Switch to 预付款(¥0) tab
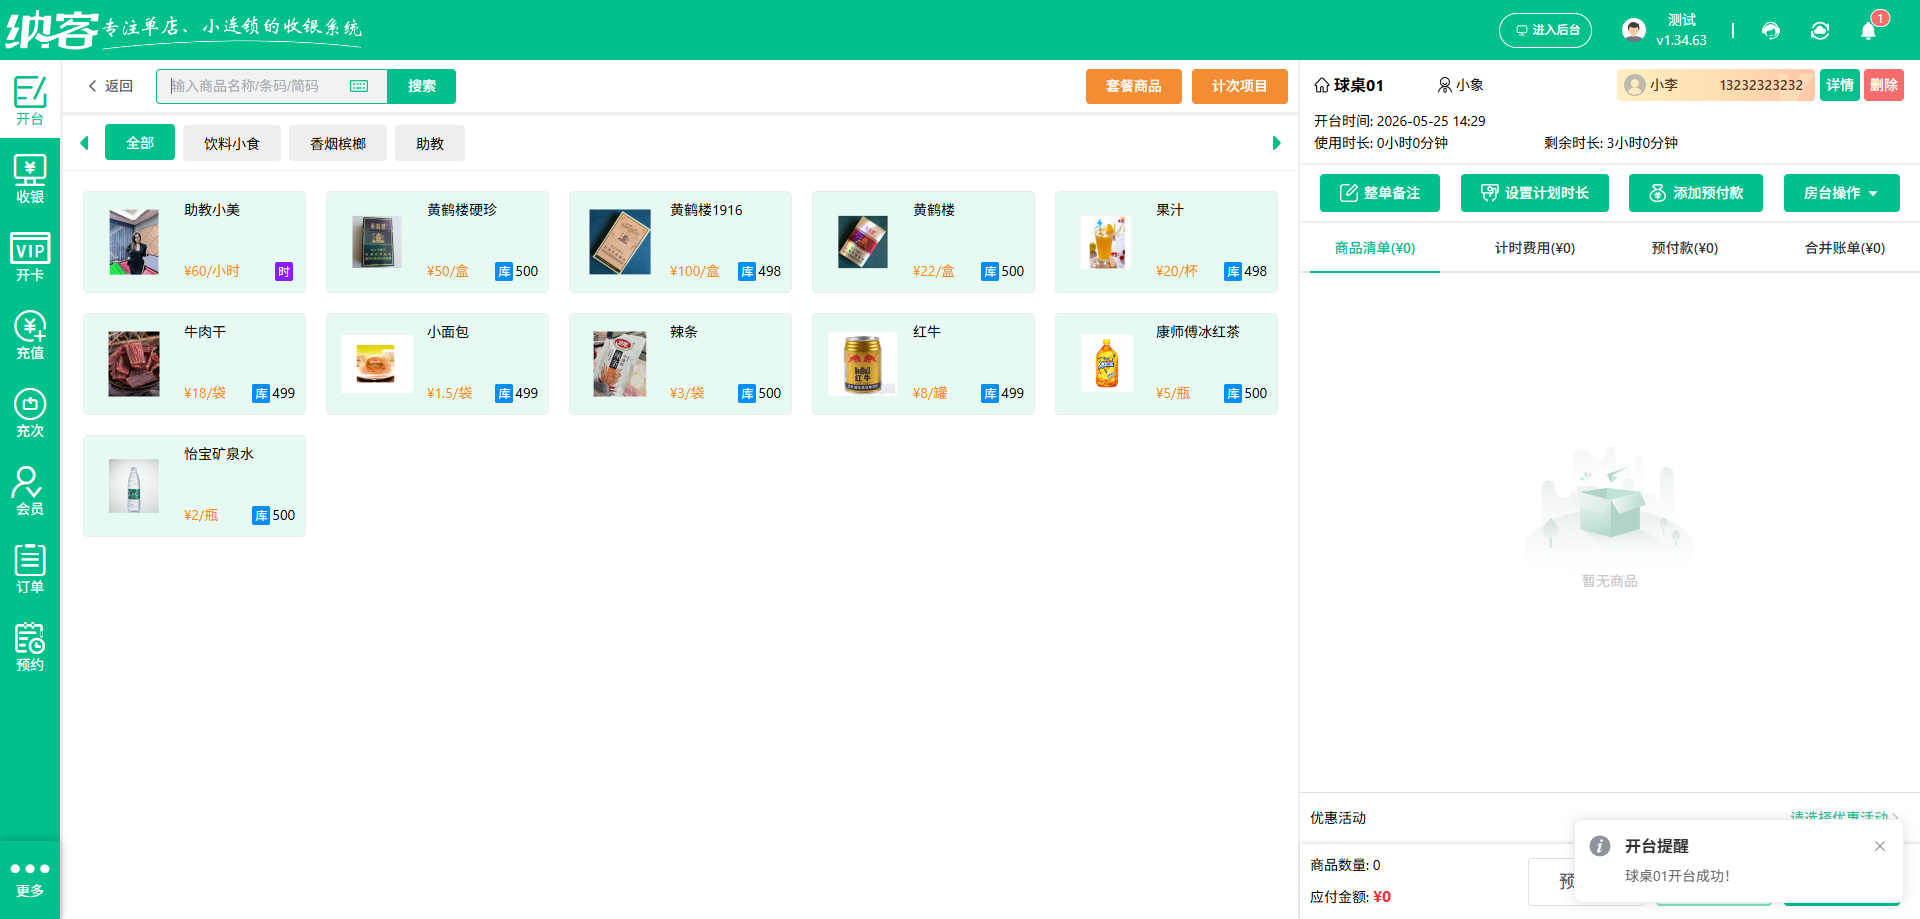 click(x=1685, y=248)
